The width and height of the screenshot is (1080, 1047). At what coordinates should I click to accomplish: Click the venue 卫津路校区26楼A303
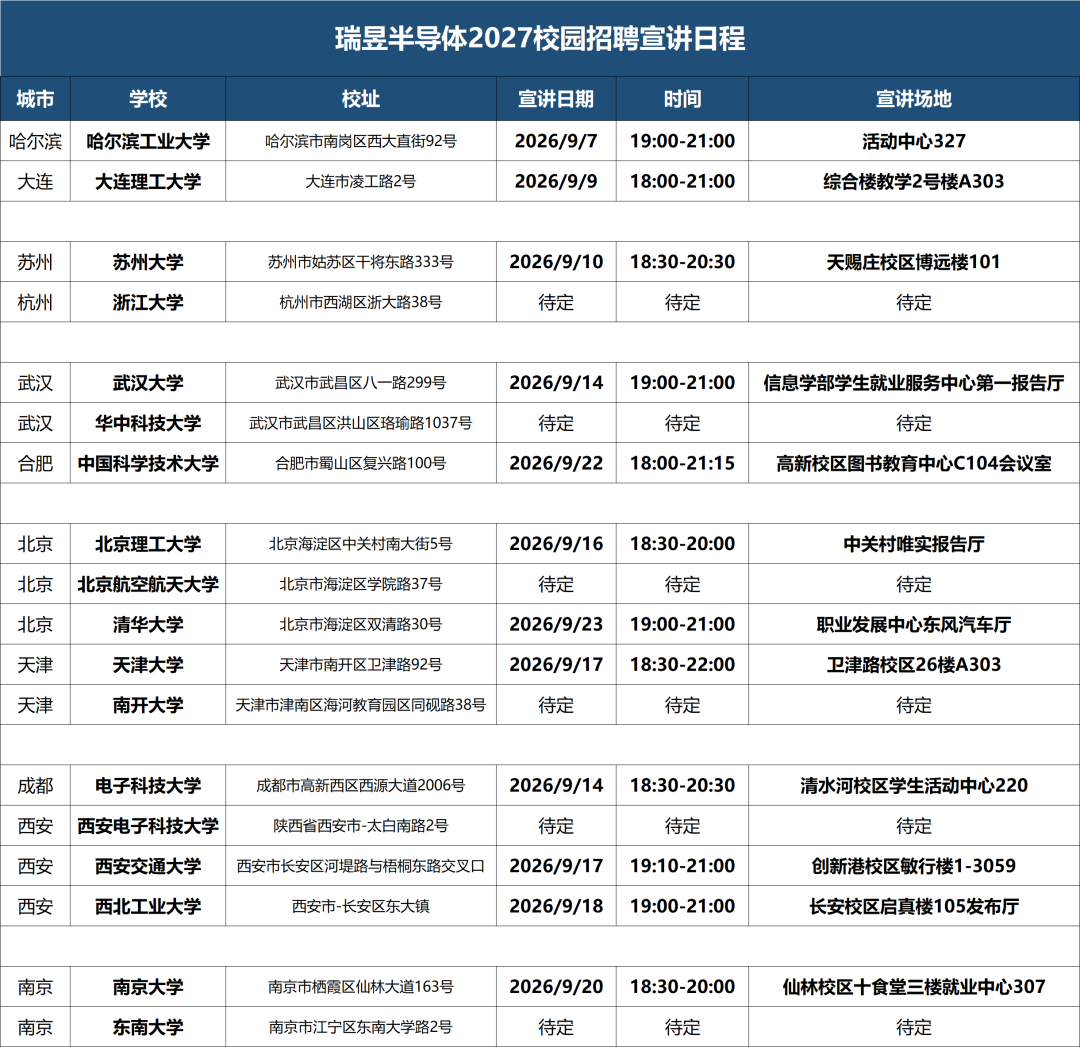pyautogui.click(x=914, y=665)
